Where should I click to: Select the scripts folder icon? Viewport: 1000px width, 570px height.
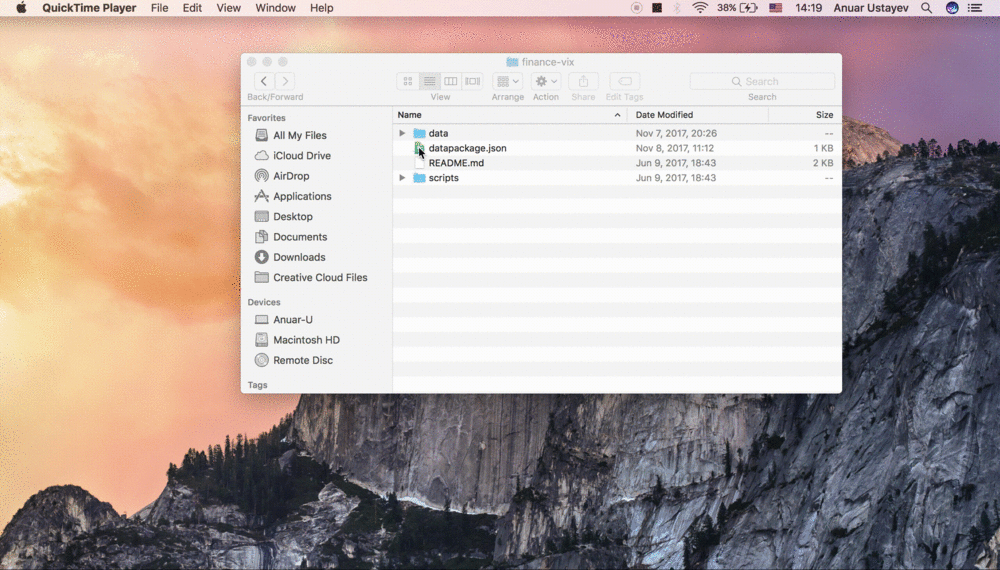click(x=419, y=178)
